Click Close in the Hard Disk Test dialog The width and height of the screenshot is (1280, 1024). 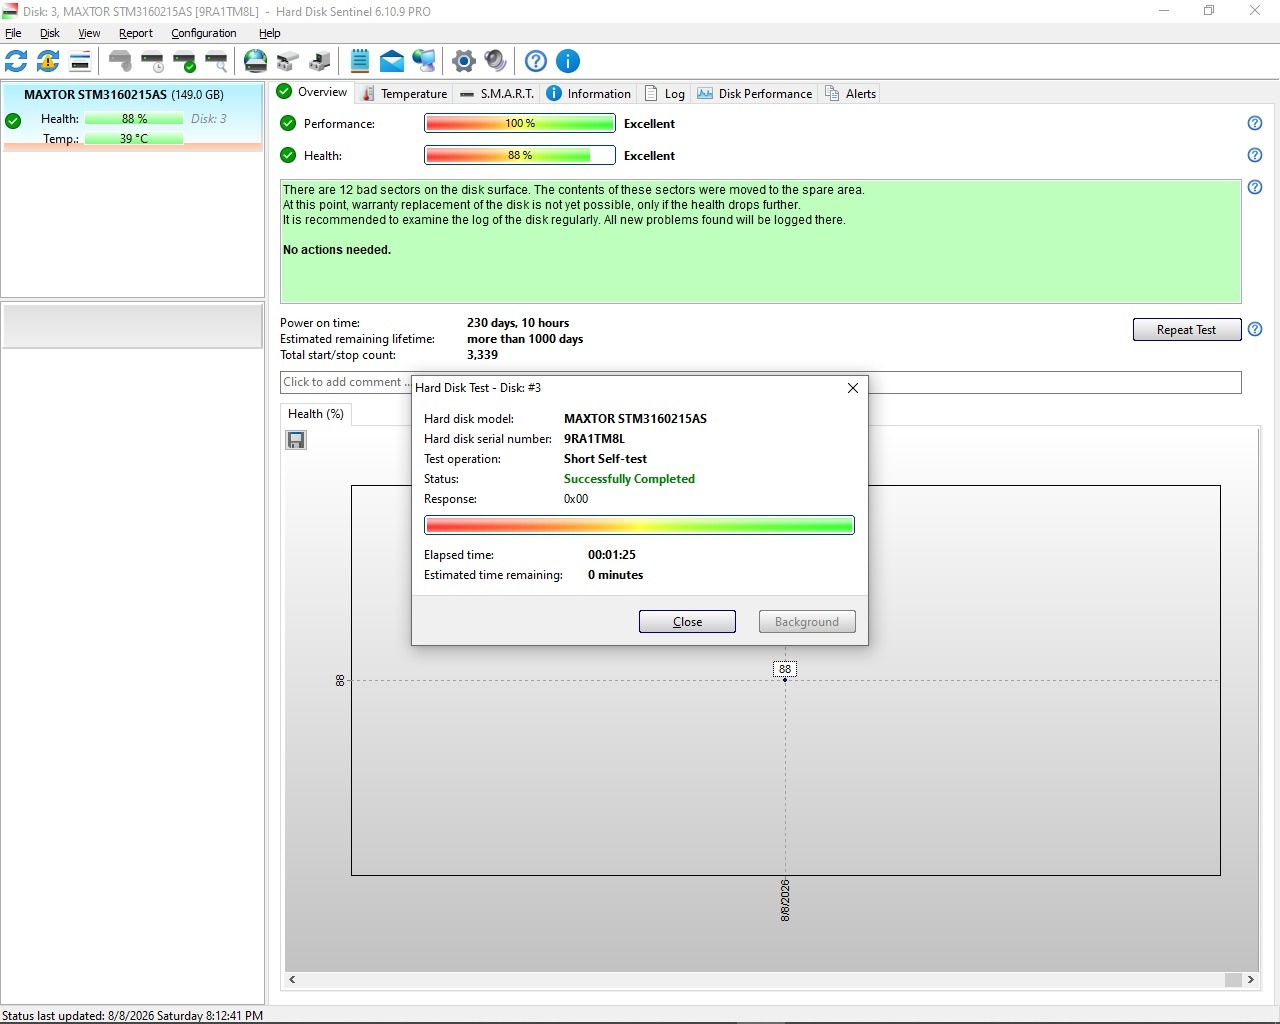(x=687, y=622)
